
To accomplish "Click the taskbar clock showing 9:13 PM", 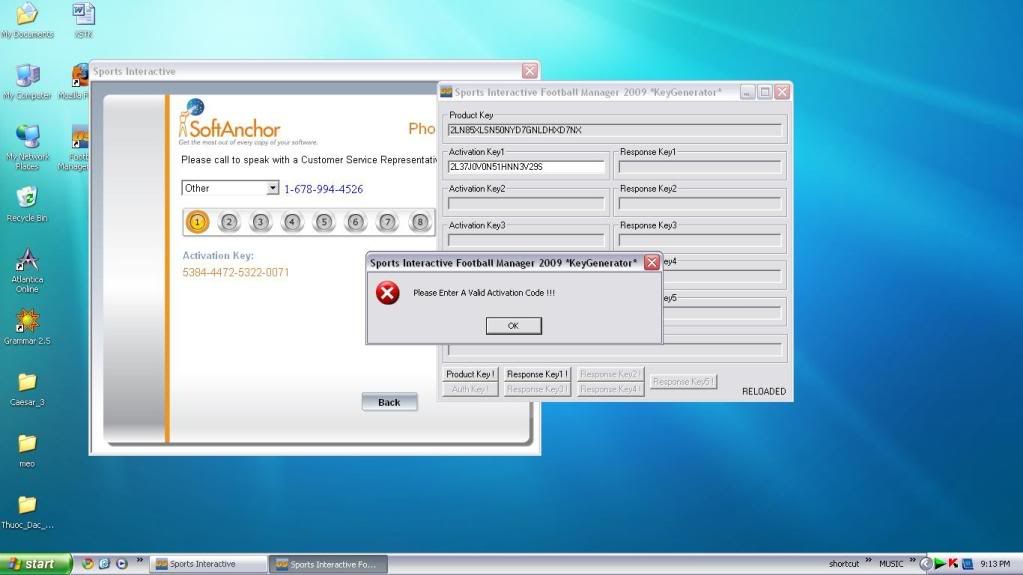I will [995, 564].
